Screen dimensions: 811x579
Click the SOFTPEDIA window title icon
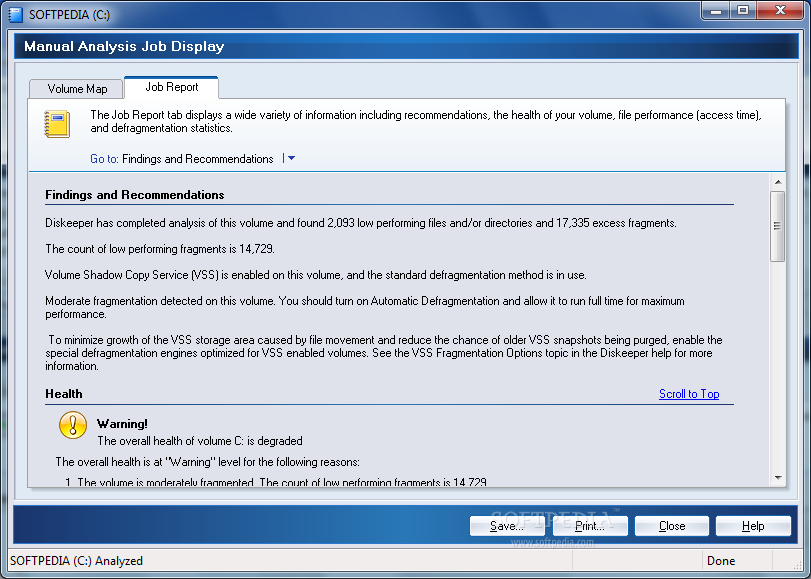(x=16, y=14)
